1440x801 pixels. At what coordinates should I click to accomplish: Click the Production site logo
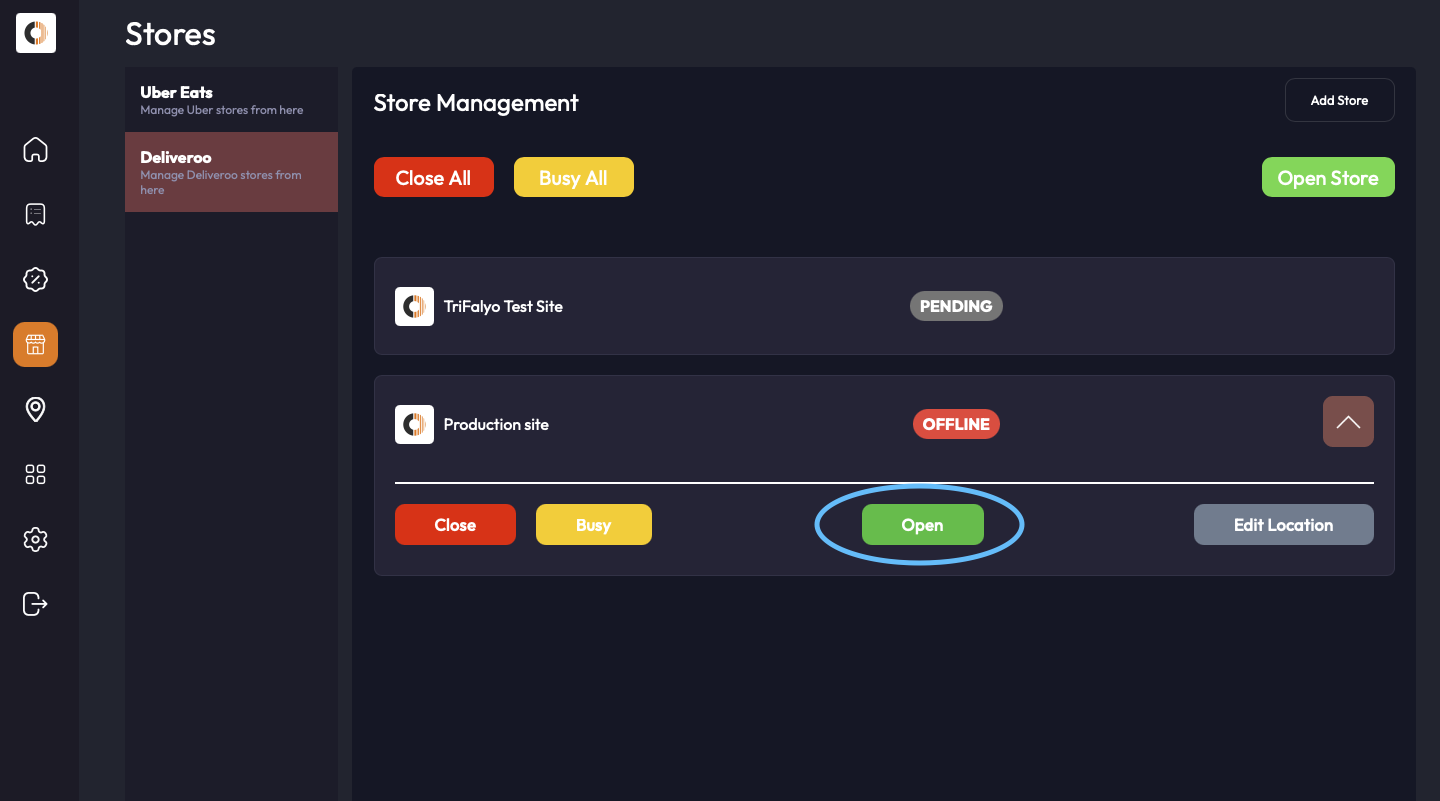(x=414, y=424)
